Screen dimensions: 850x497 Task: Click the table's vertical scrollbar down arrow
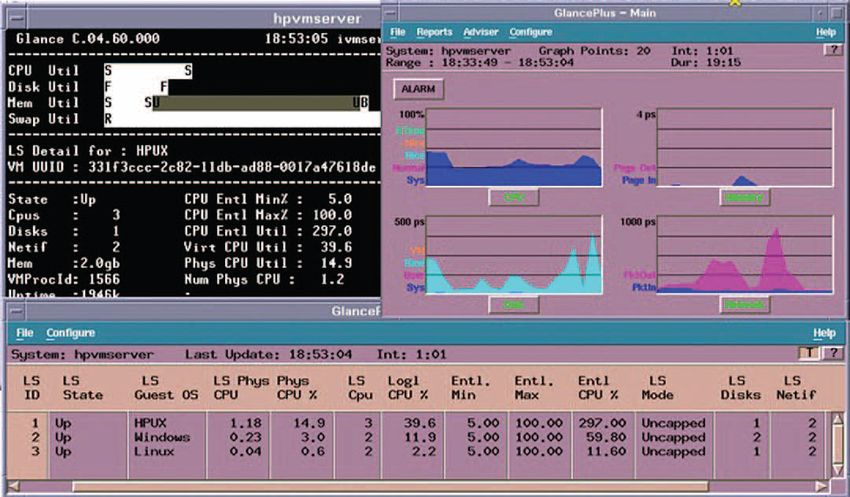pos(837,469)
